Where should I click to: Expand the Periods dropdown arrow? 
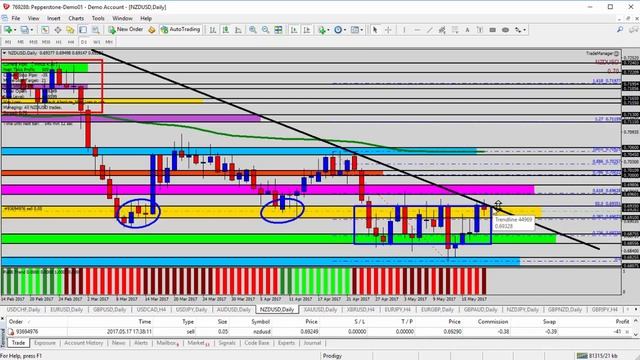345,30
